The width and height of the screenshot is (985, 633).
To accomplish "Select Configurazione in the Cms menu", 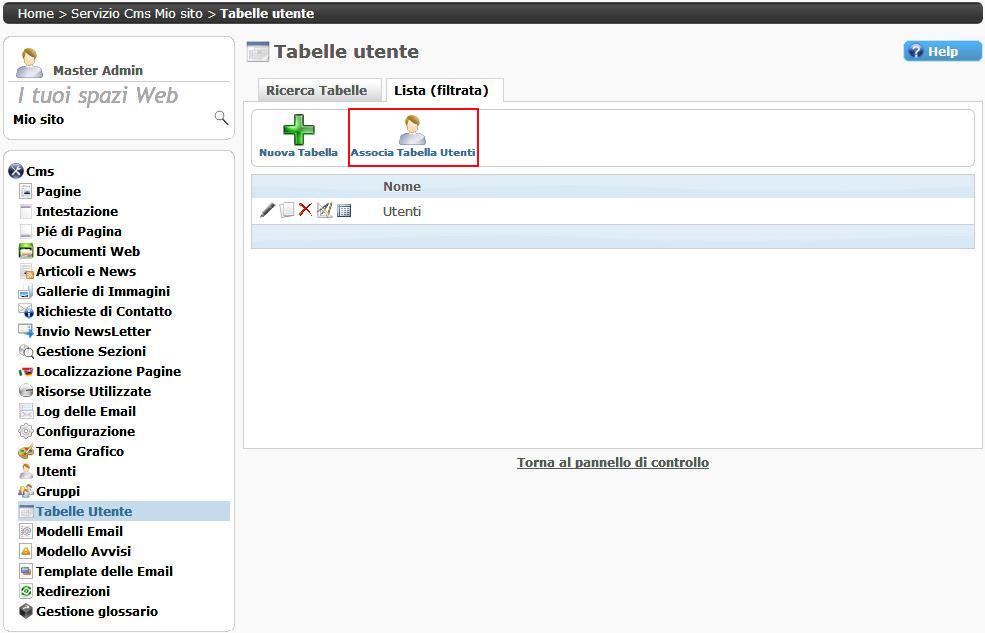I will point(85,431).
